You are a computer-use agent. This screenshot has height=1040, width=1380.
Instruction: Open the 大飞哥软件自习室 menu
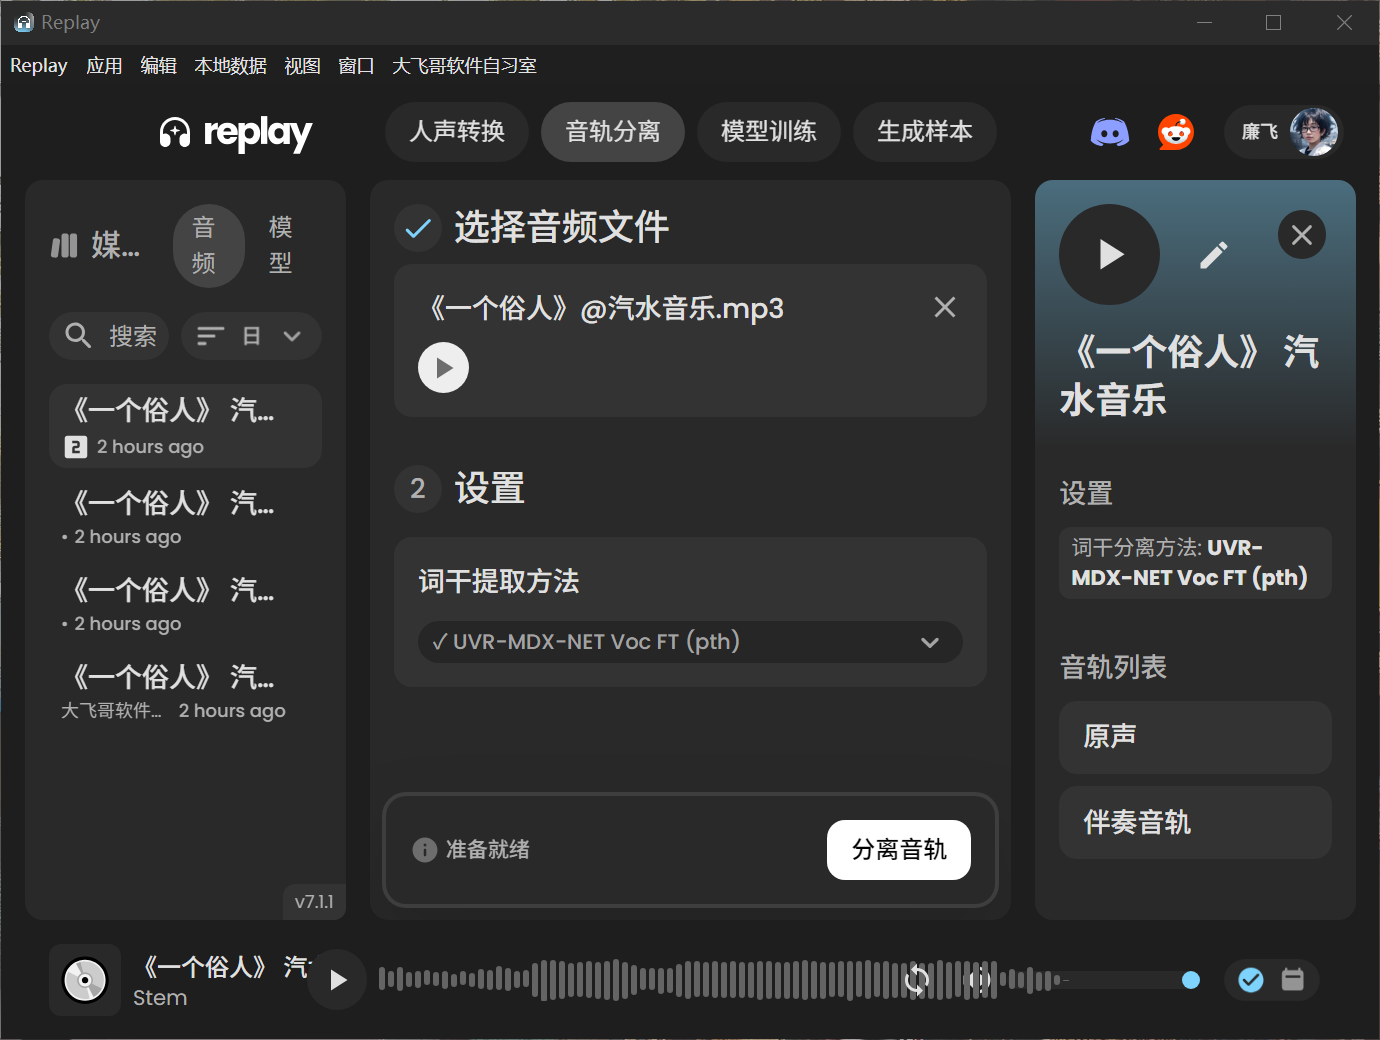click(x=464, y=66)
